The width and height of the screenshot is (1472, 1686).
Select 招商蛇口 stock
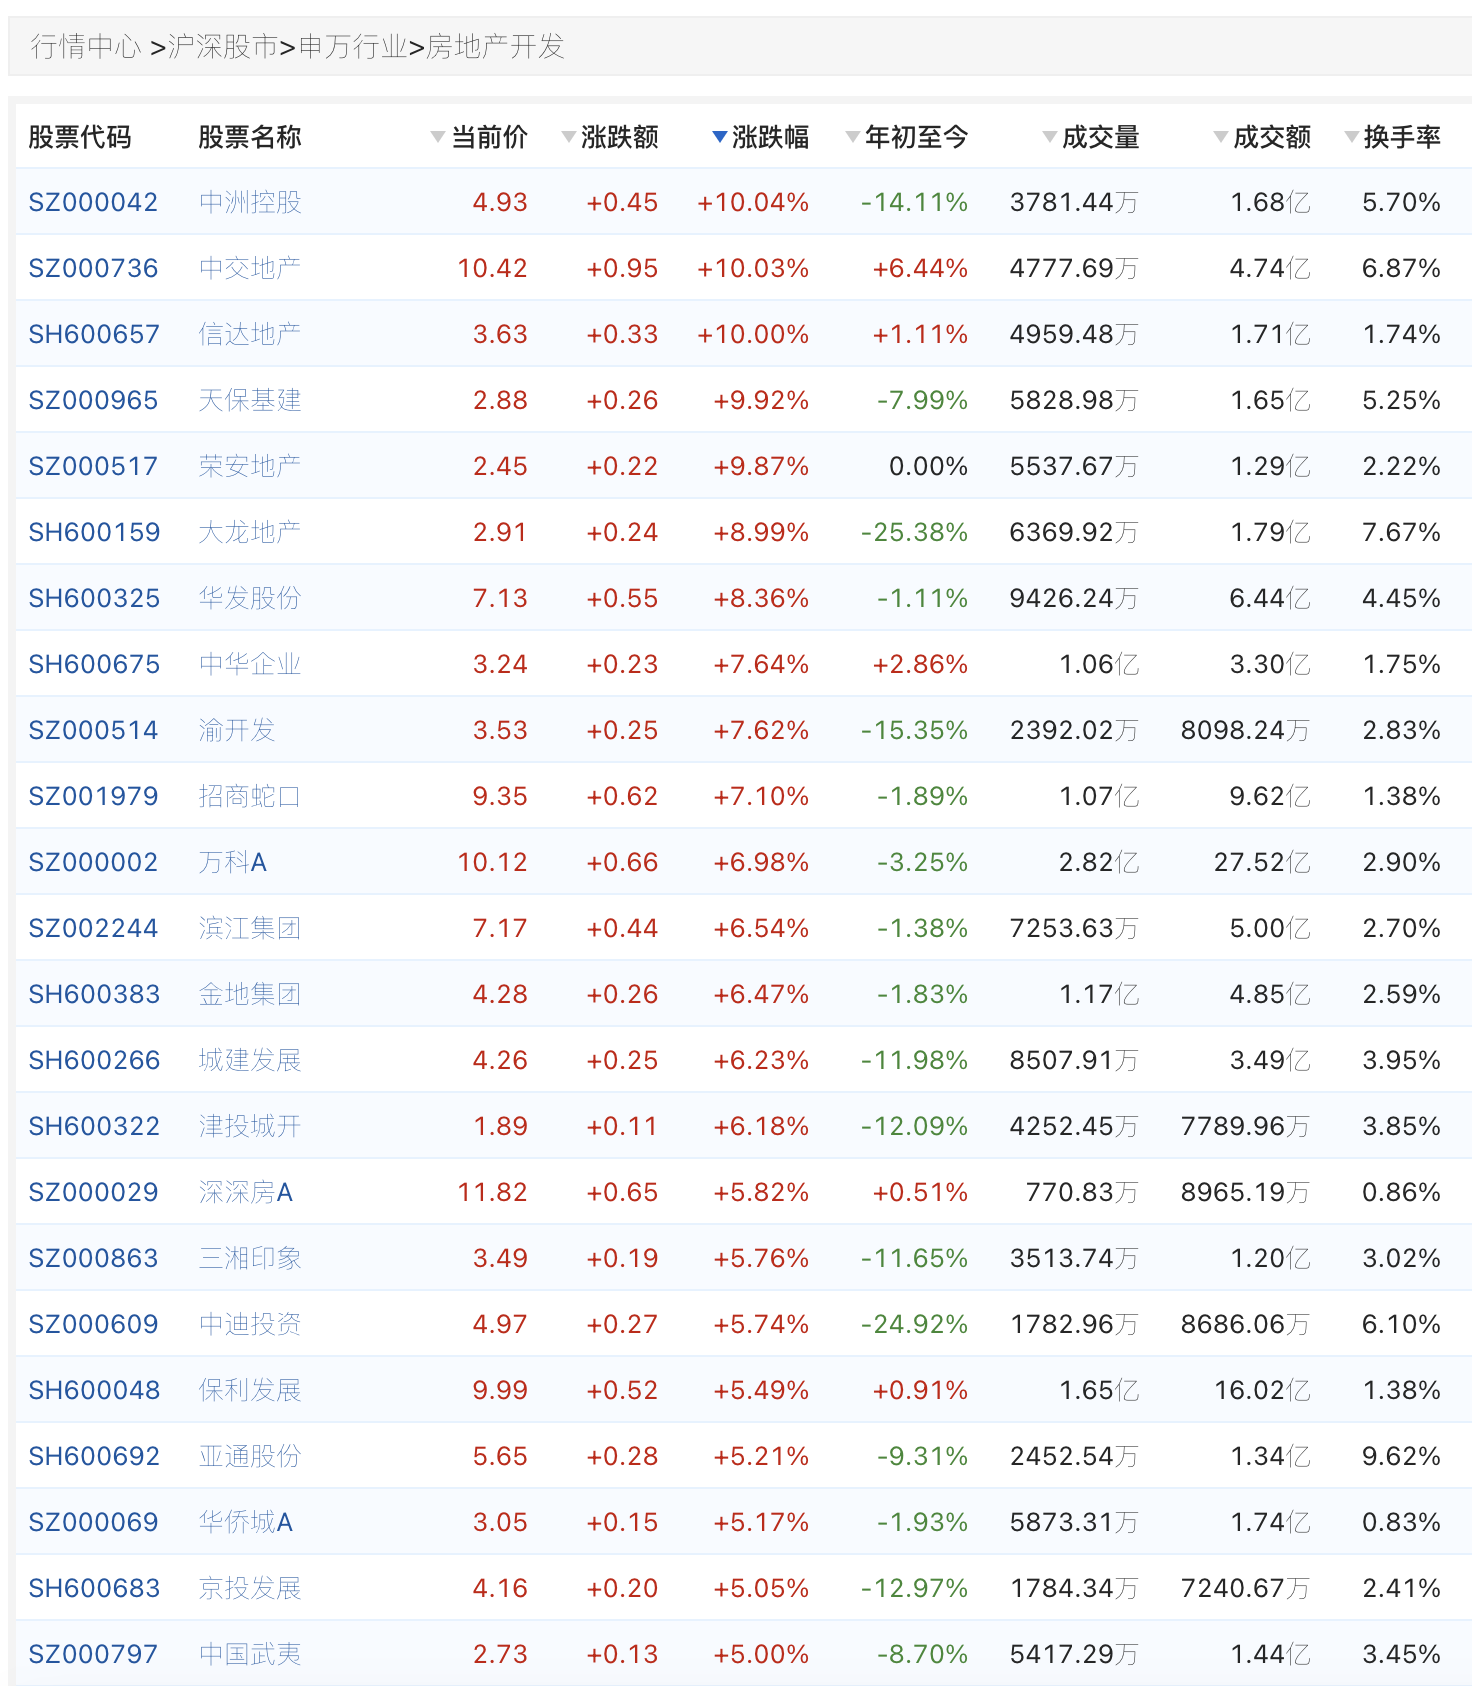point(250,796)
